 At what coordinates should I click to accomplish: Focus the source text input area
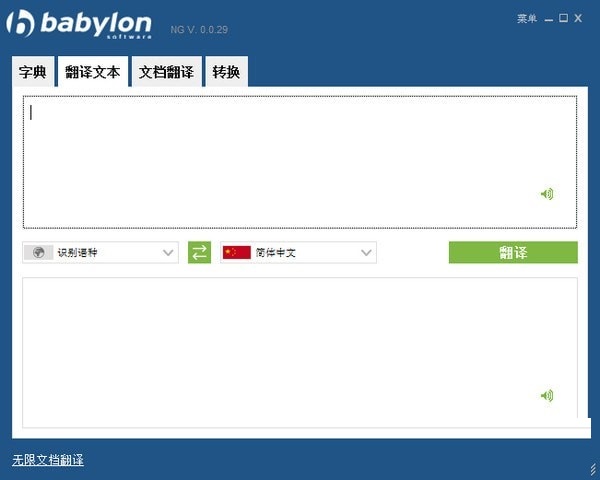[300, 162]
